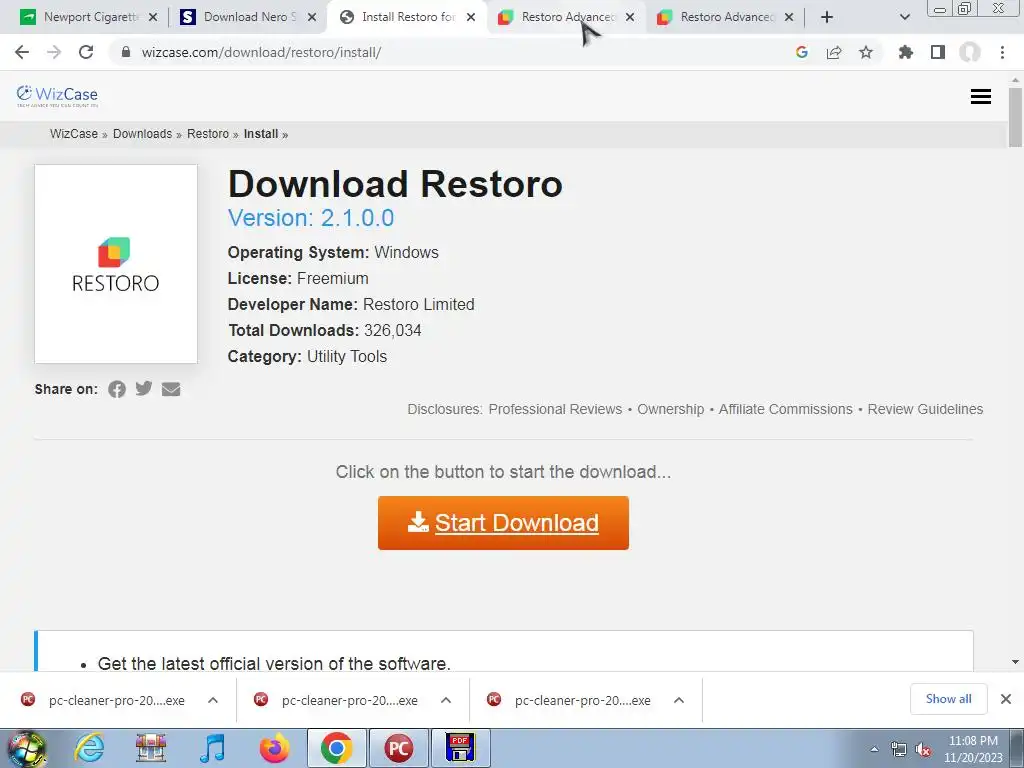This screenshot has height=768, width=1024.
Task: Share via email envelope icon
Action: click(x=171, y=389)
